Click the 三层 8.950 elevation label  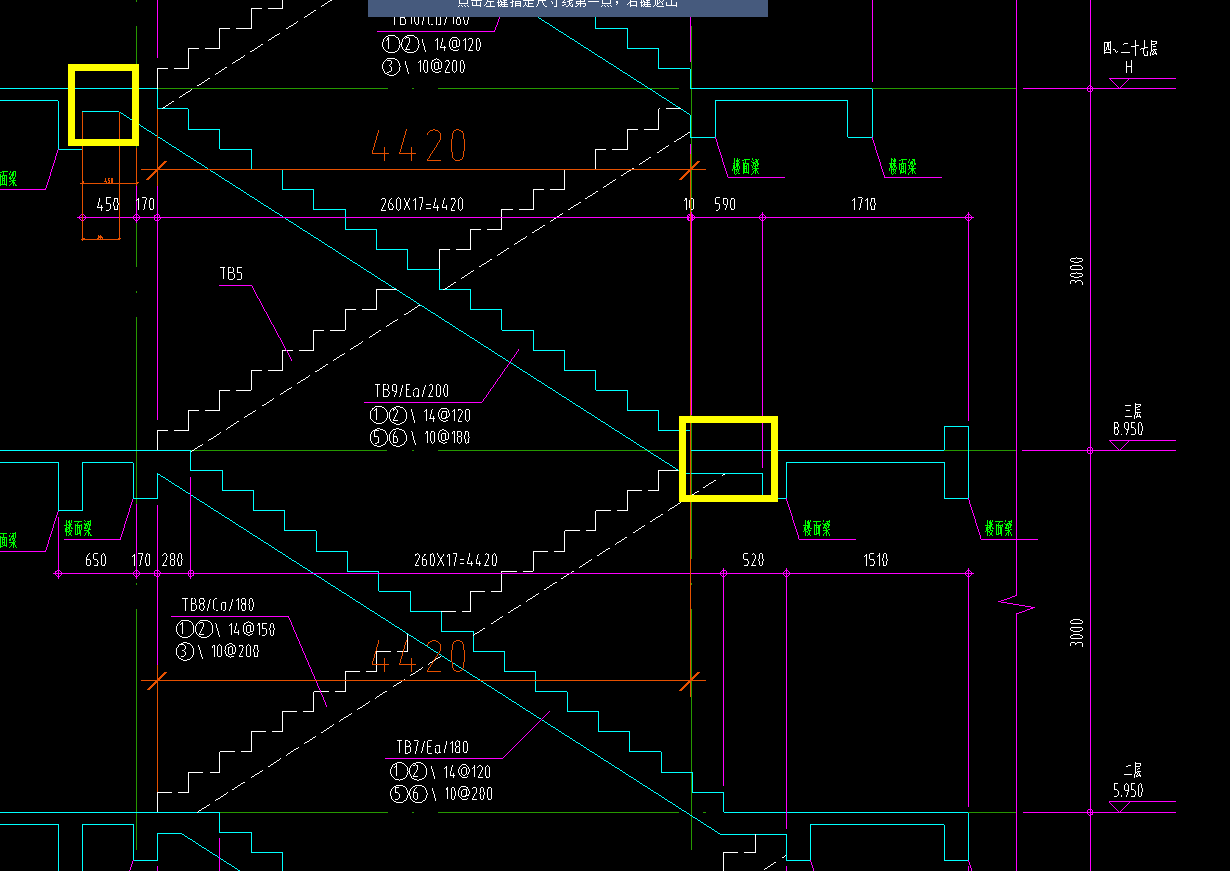coord(1128,421)
